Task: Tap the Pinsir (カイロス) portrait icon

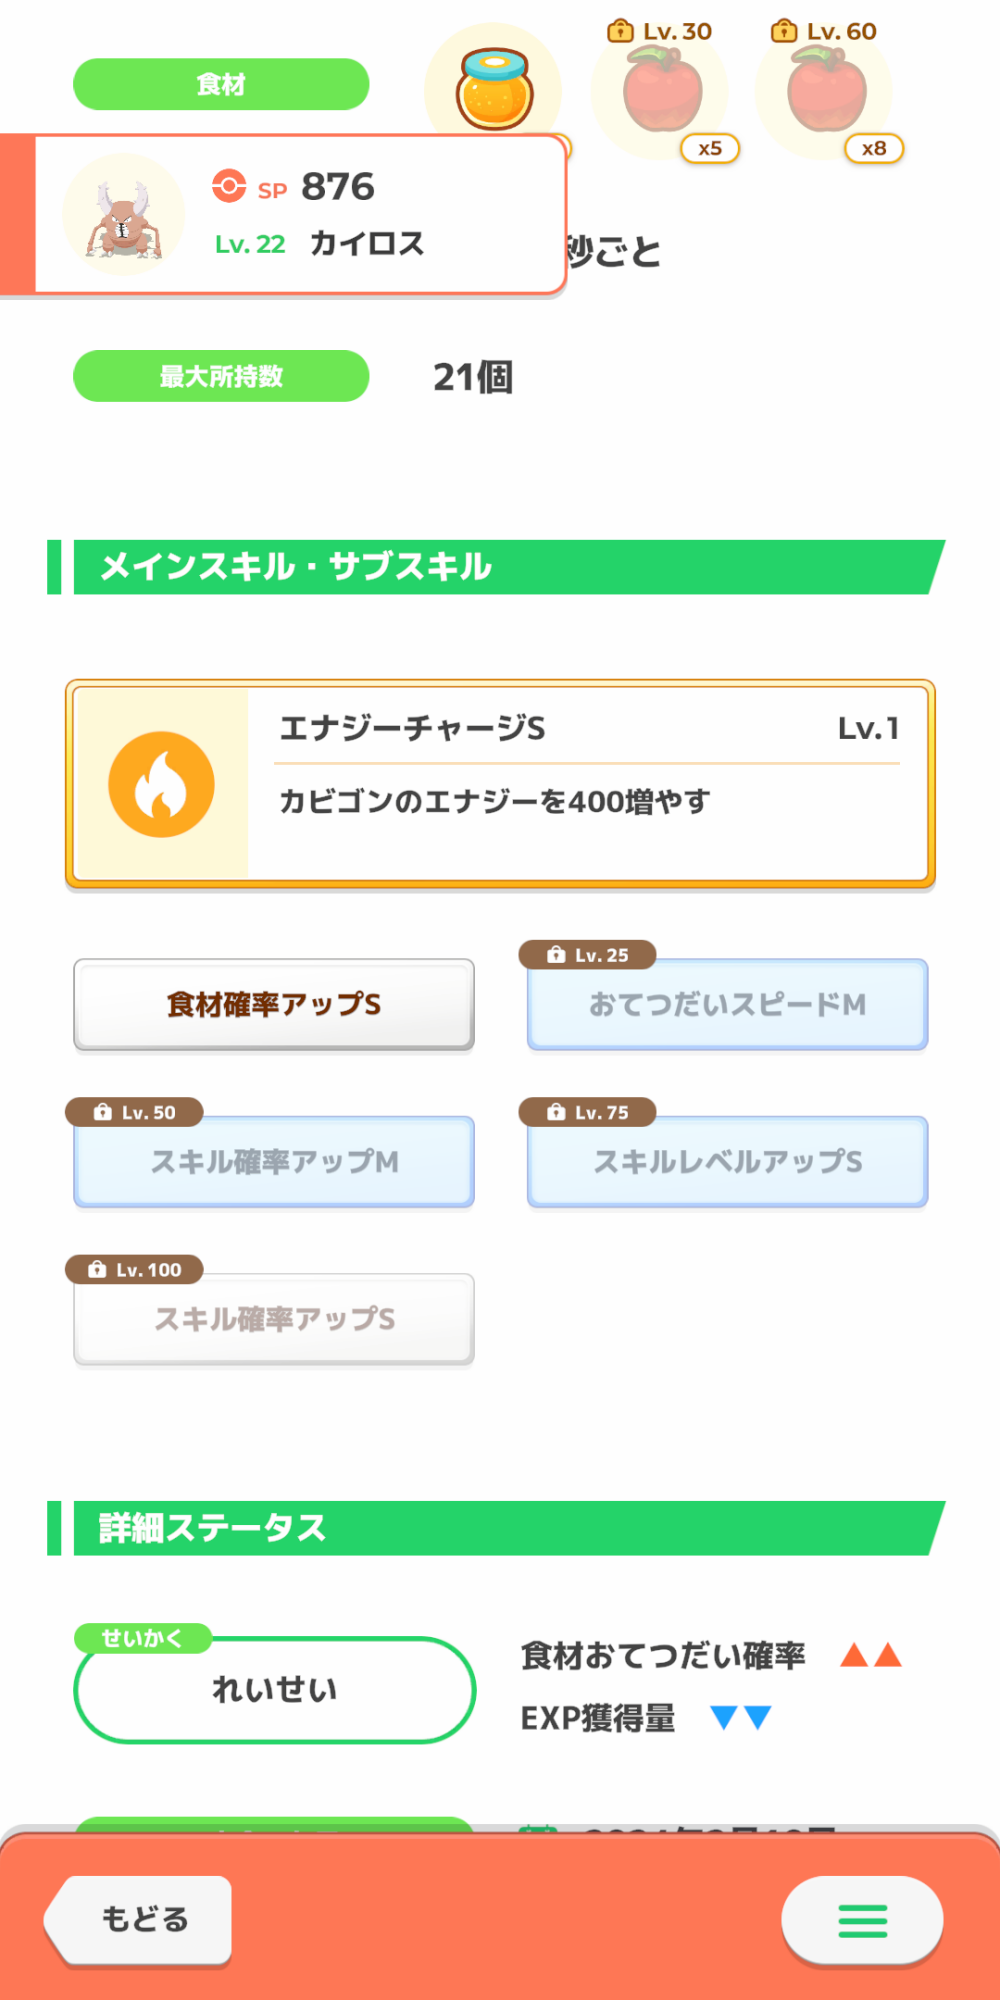Action: tap(124, 215)
